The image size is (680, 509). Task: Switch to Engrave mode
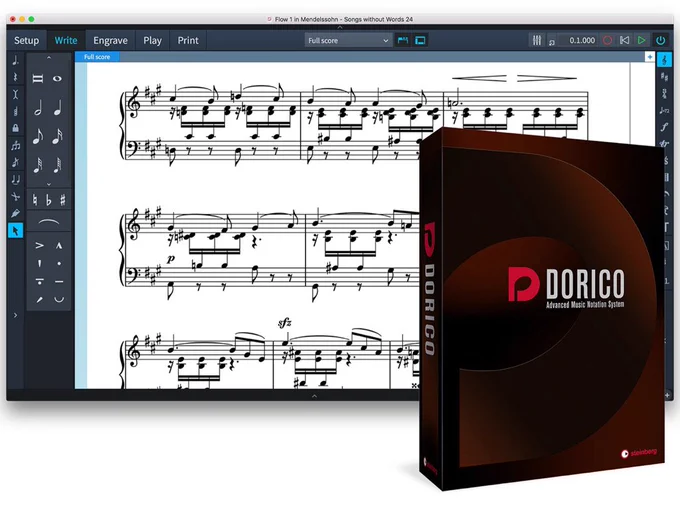pos(110,40)
